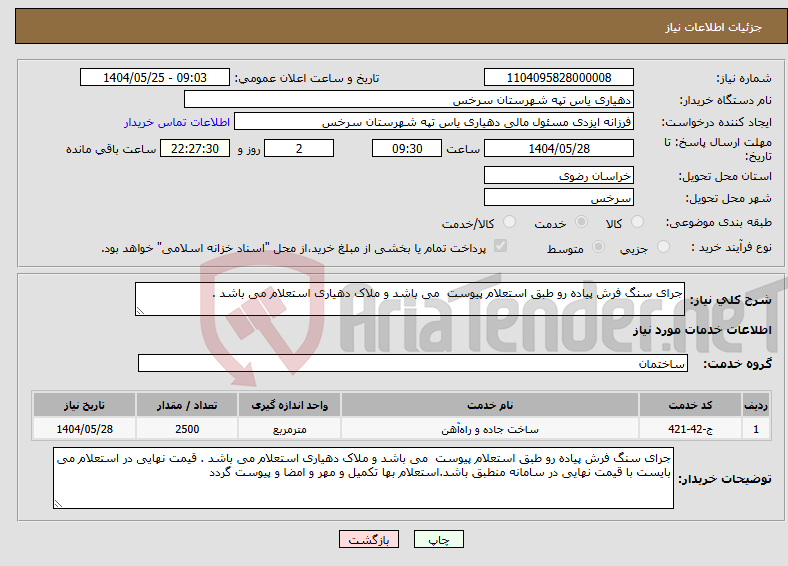The image size is (788, 566).
Task: Click the ساعت باقی مانده label
Action: coord(111,149)
